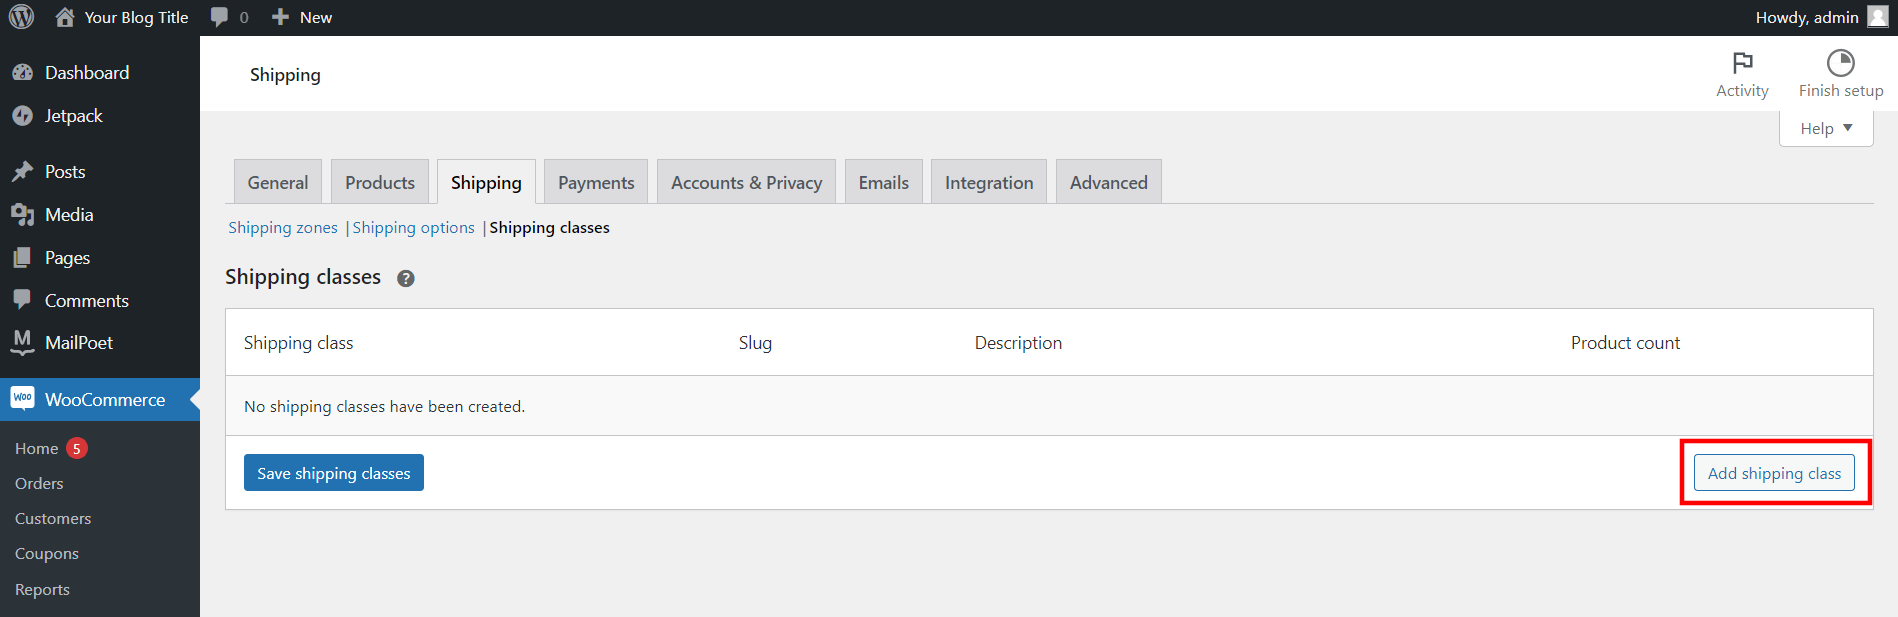Go to Shipping zones link

pyautogui.click(x=283, y=228)
